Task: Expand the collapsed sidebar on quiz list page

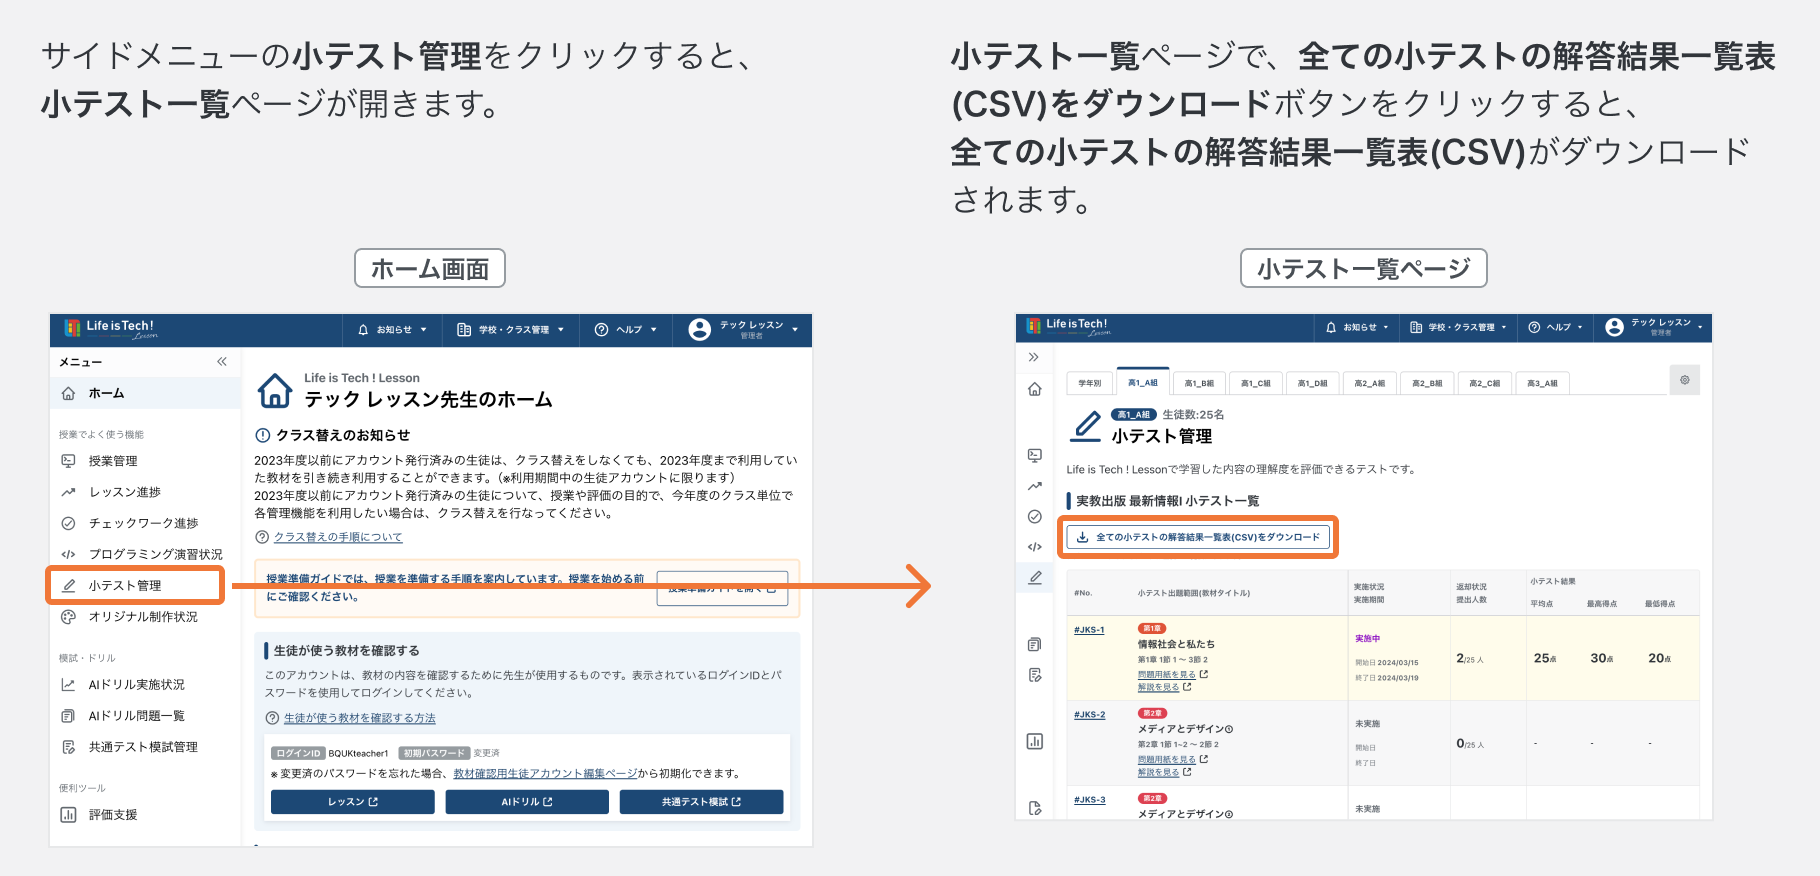Action: pyautogui.click(x=1034, y=357)
